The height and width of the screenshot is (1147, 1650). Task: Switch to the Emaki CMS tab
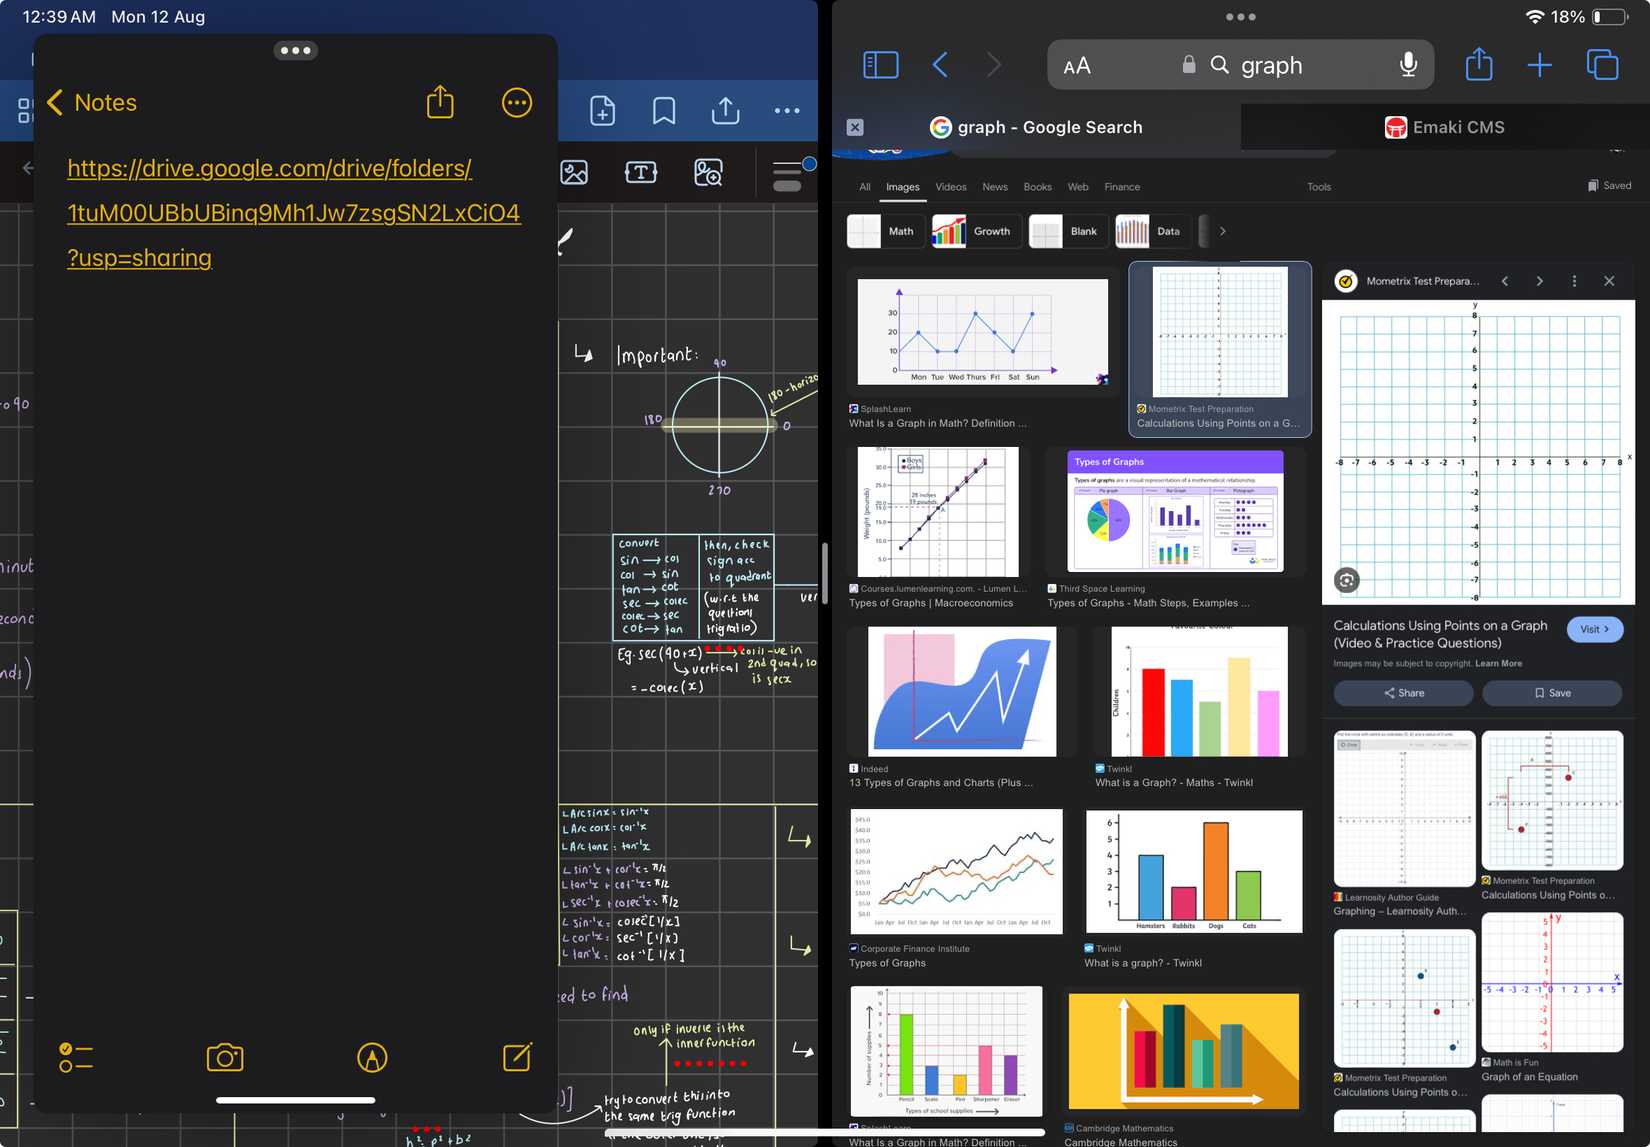(1444, 127)
